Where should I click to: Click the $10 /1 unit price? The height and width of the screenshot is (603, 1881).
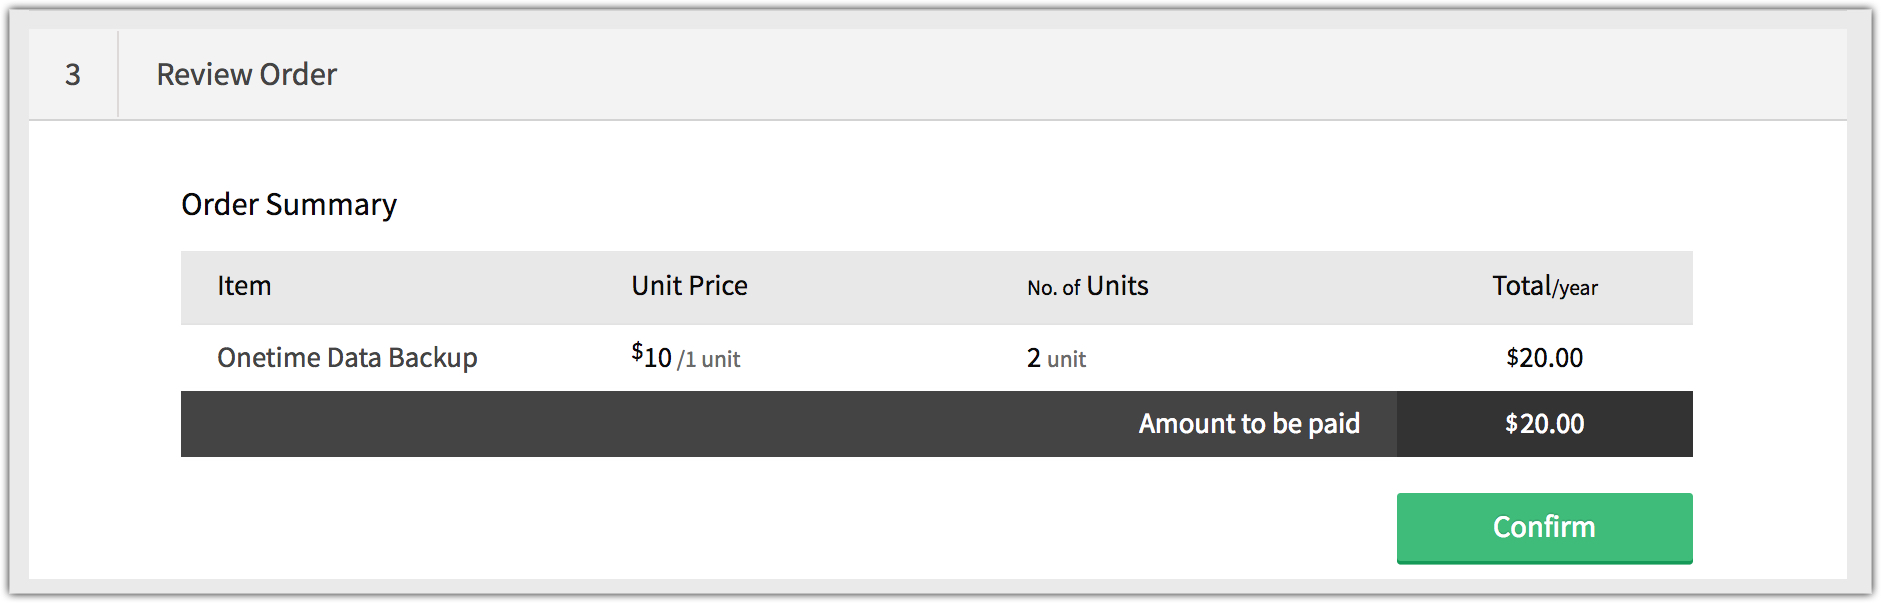click(685, 357)
